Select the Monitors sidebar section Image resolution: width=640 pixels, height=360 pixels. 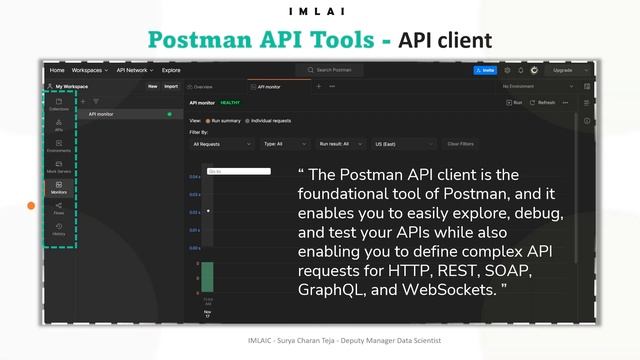pos(59,188)
